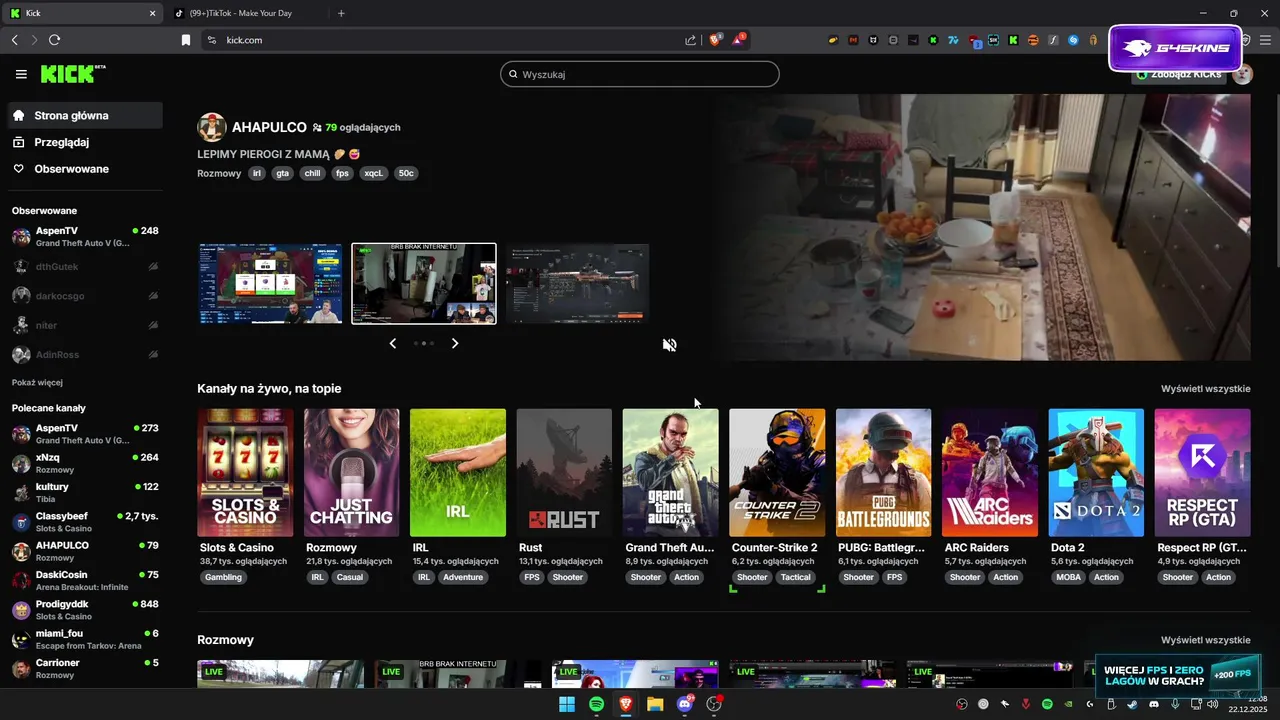Open Prodigyddk in recommended channels
The image size is (1280, 720).
85,609
